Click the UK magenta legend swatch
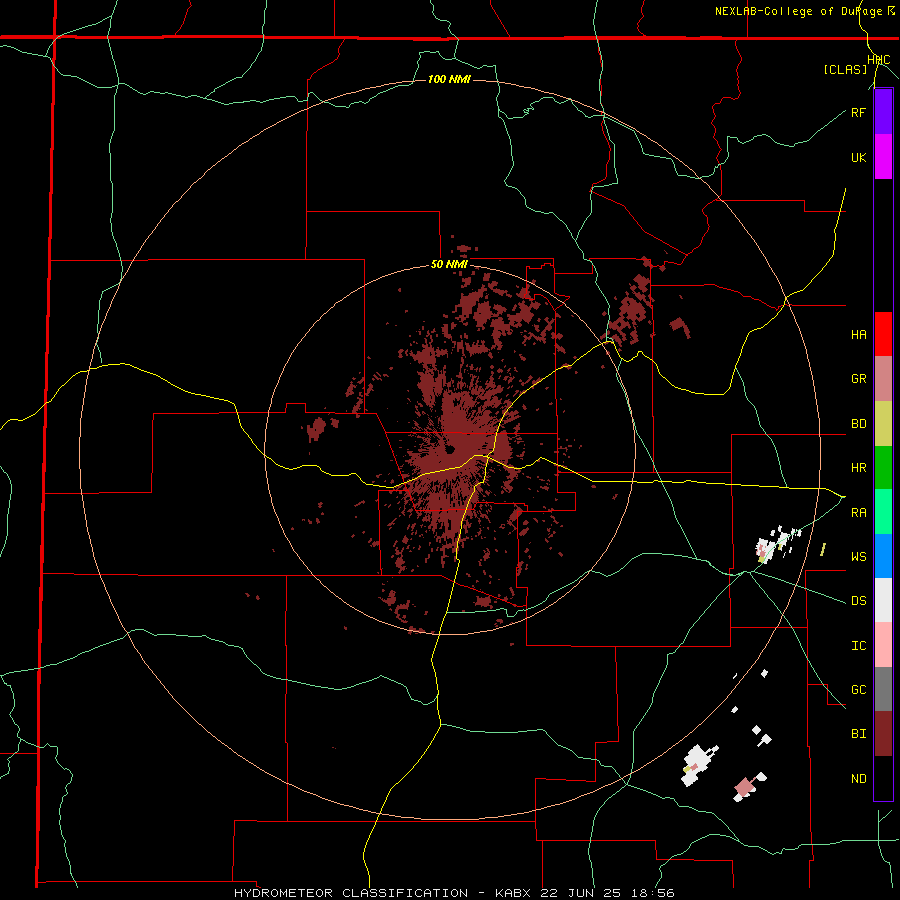Screen dimensions: 900x900 tap(883, 157)
